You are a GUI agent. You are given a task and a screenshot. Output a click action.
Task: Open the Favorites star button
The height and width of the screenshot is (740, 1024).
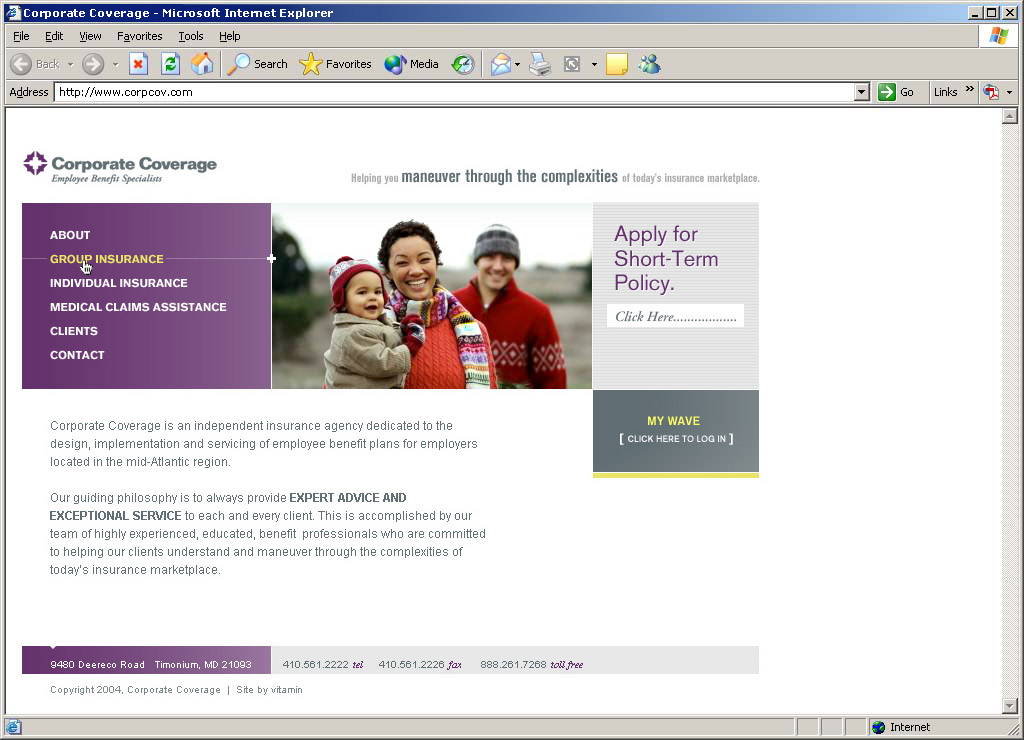tap(336, 64)
